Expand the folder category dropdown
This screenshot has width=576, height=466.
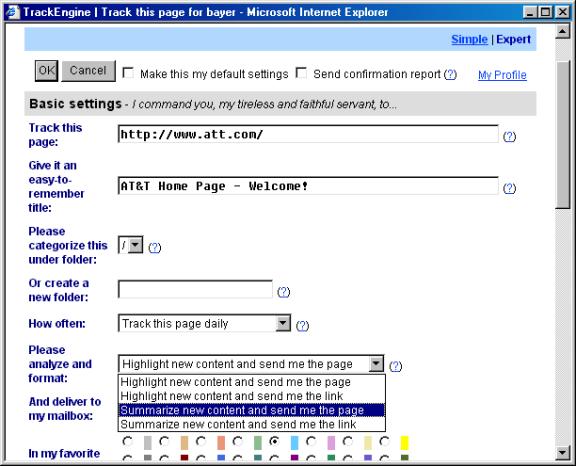[136, 245]
